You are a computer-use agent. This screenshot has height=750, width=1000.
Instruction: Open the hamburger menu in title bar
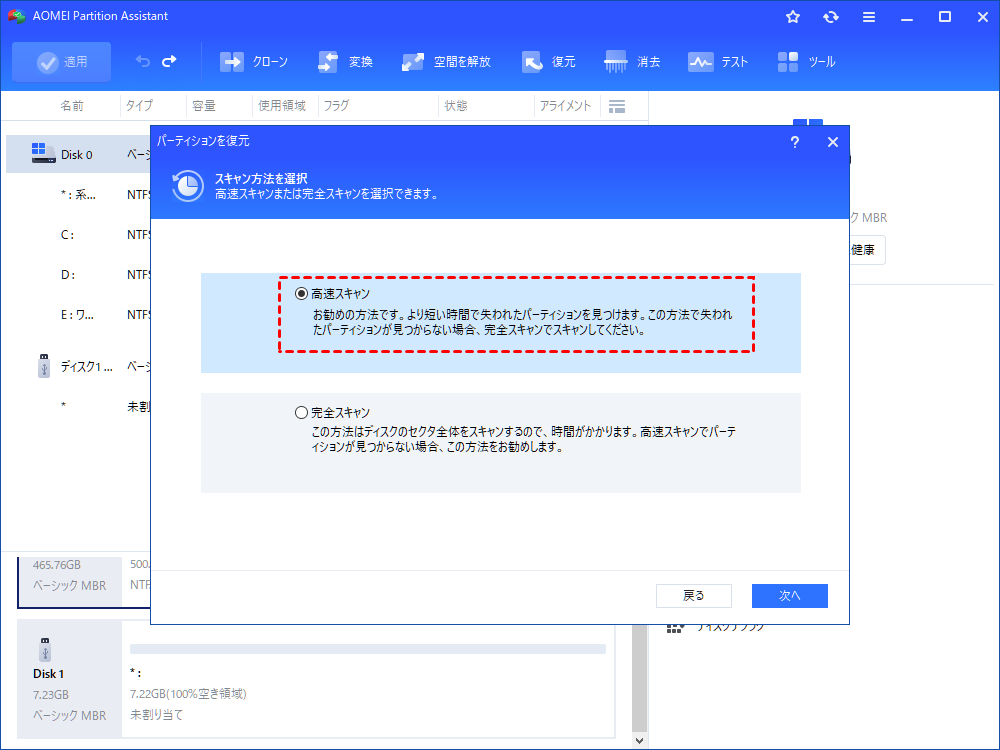pyautogui.click(x=869, y=17)
